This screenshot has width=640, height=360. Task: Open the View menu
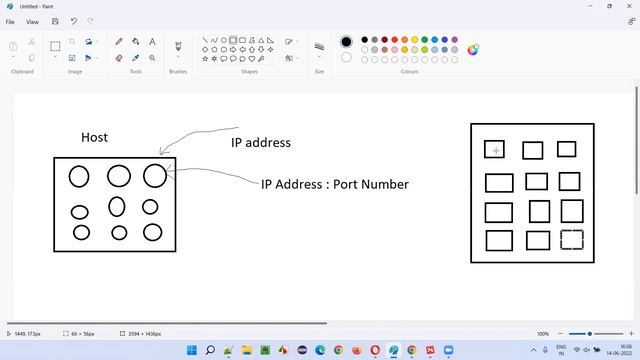coord(32,22)
